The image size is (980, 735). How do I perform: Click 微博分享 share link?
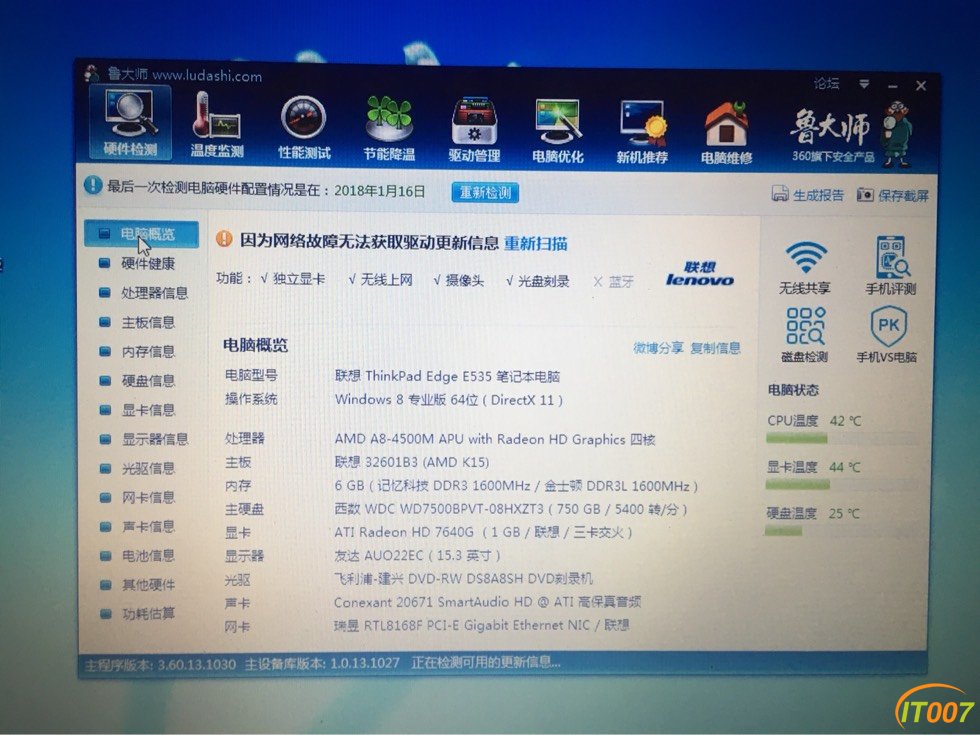click(x=658, y=348)
